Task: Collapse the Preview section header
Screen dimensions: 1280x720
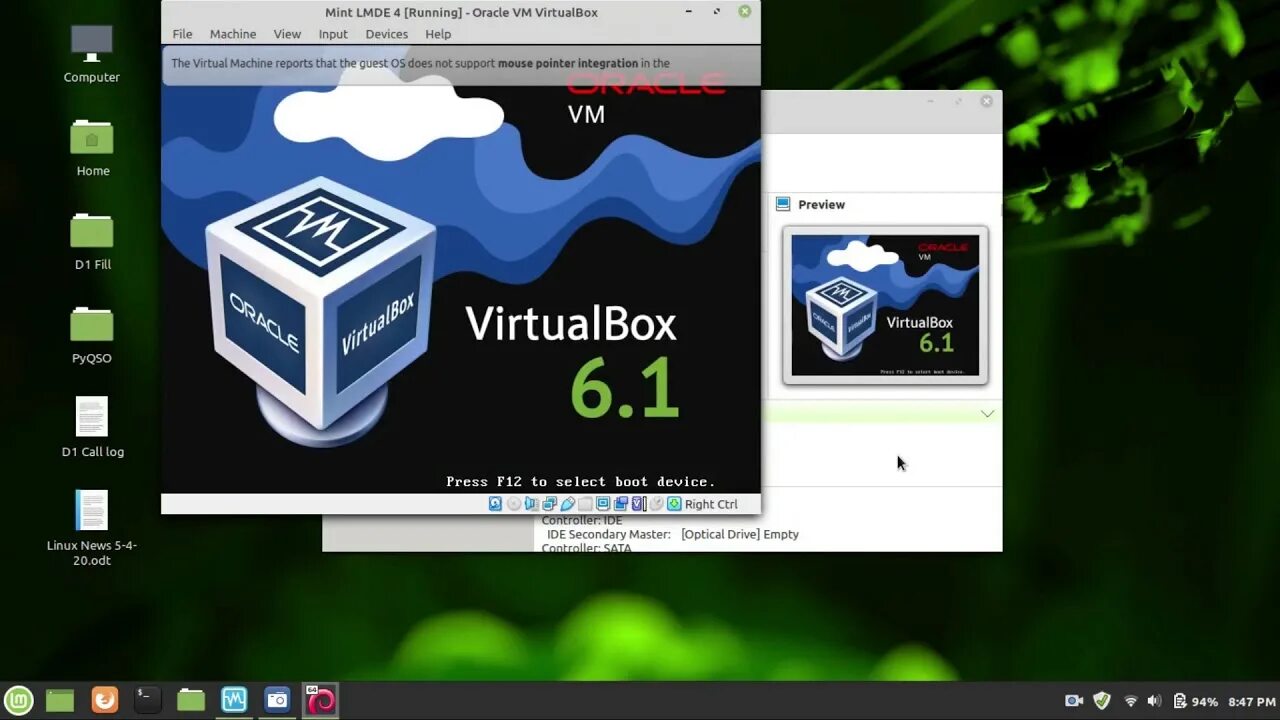Action: [x=821, y=204]
